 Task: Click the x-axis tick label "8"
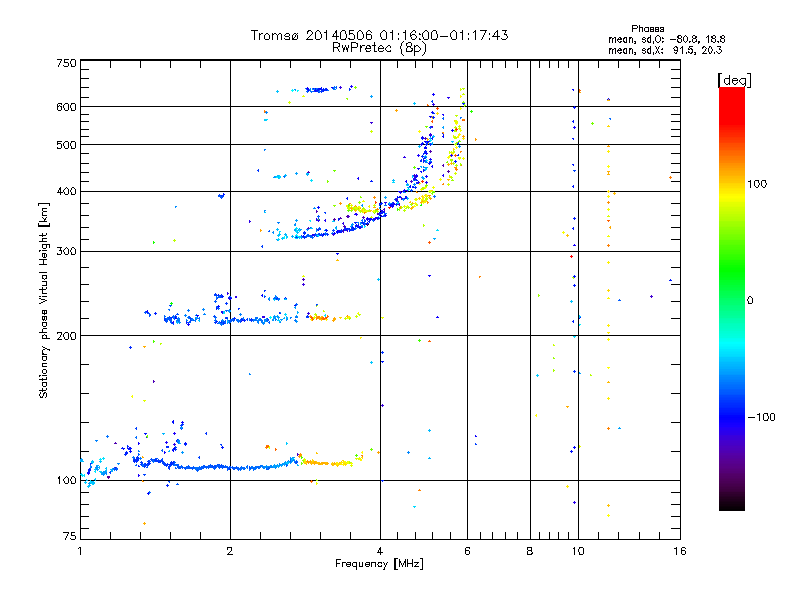click(x=530, y=551)
